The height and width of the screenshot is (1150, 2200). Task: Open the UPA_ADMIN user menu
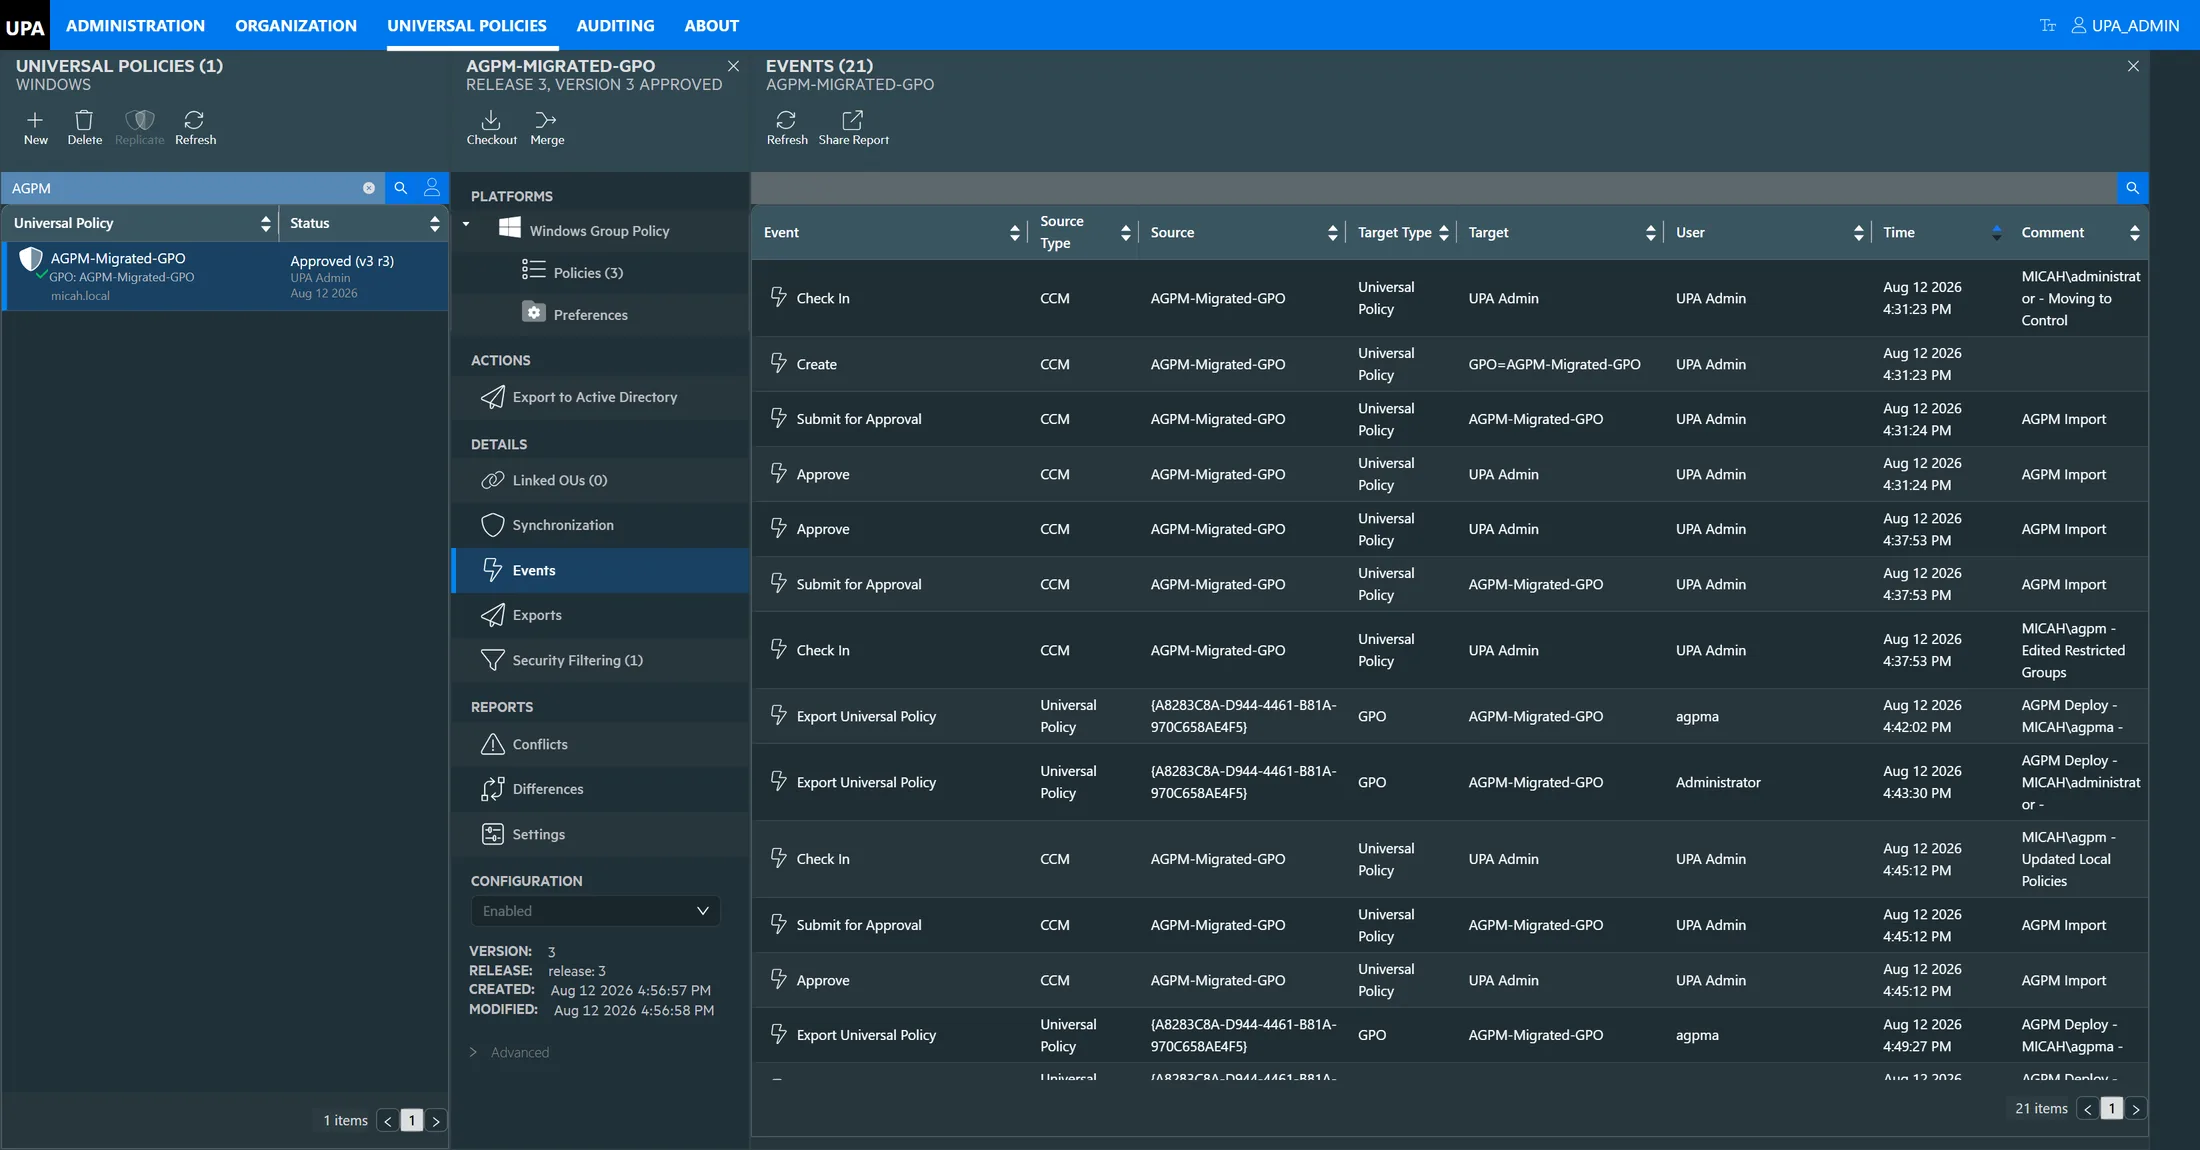click(2125, 26)
